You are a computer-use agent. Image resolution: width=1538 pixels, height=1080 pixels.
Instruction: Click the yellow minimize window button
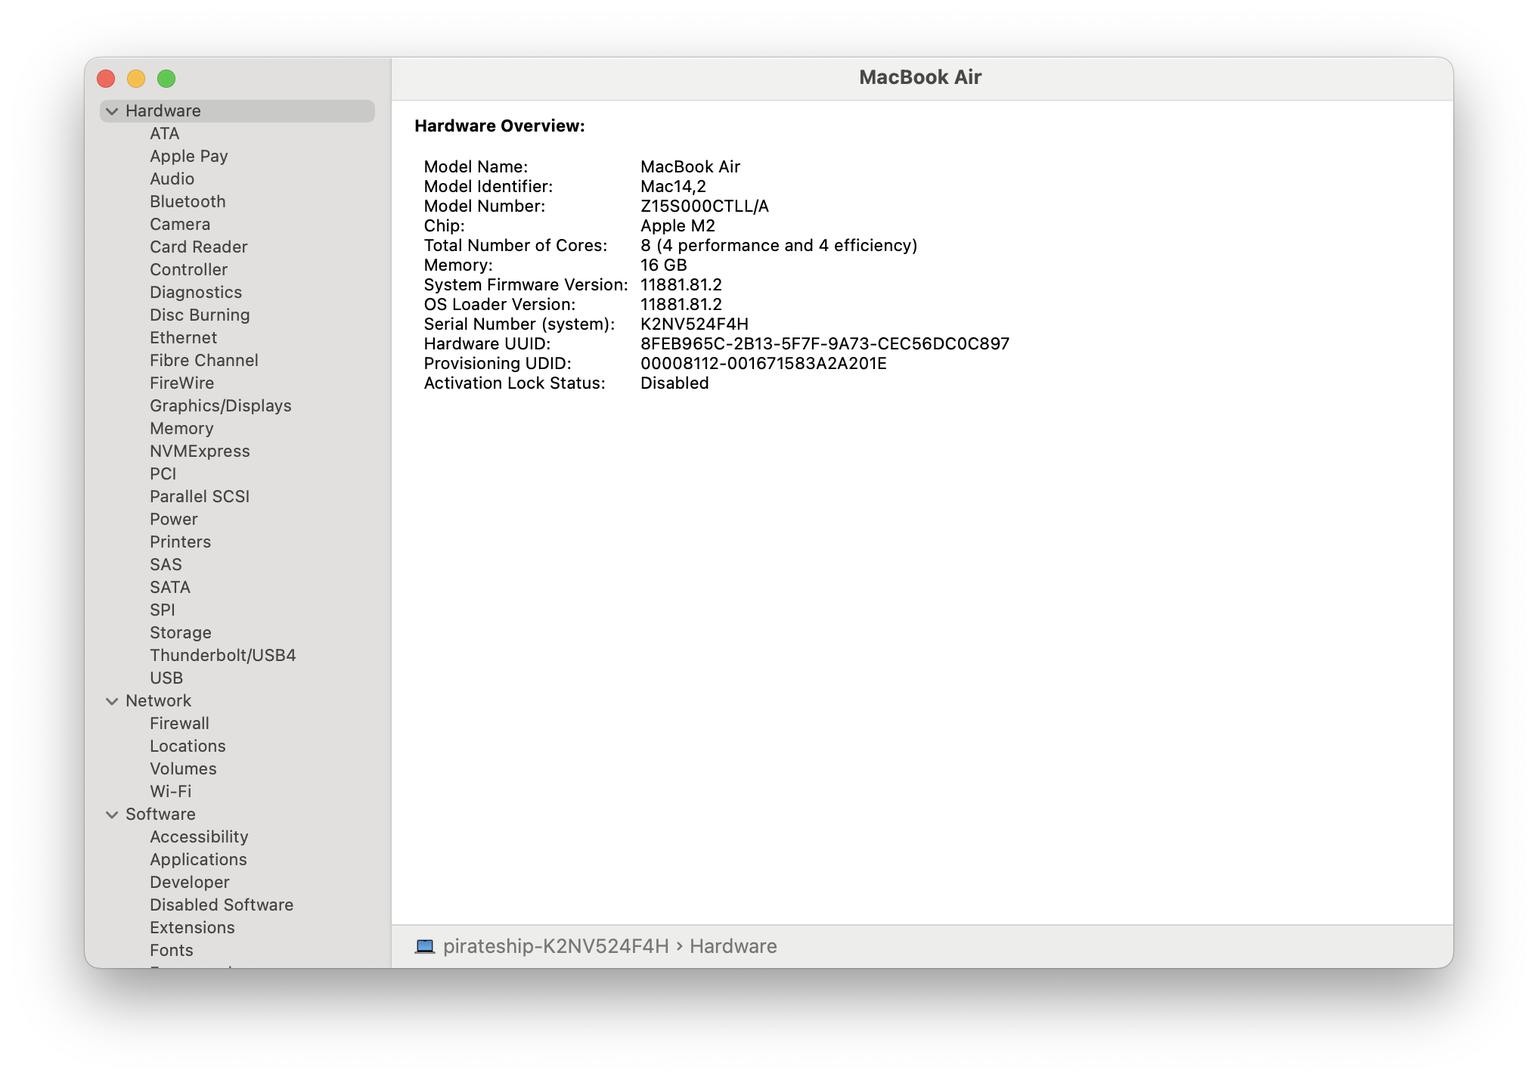[136, 79]
